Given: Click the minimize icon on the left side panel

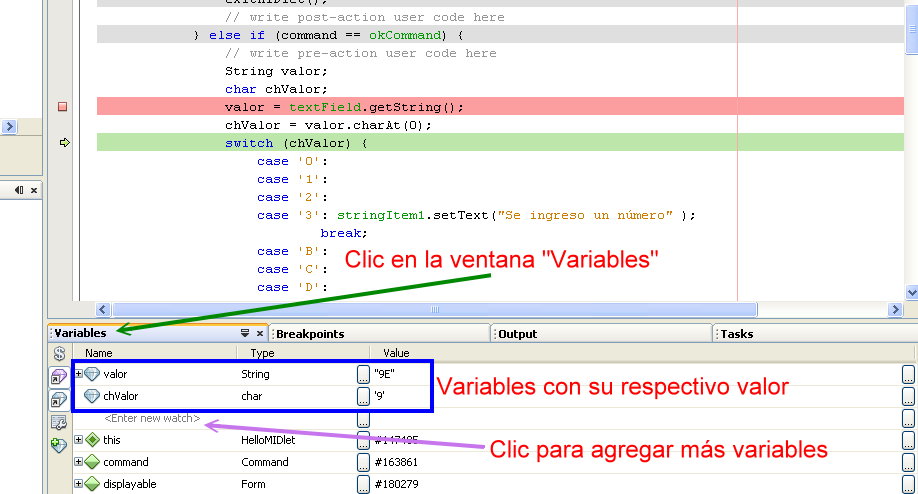Looking at the screenshot, I should tap(19, 190).
